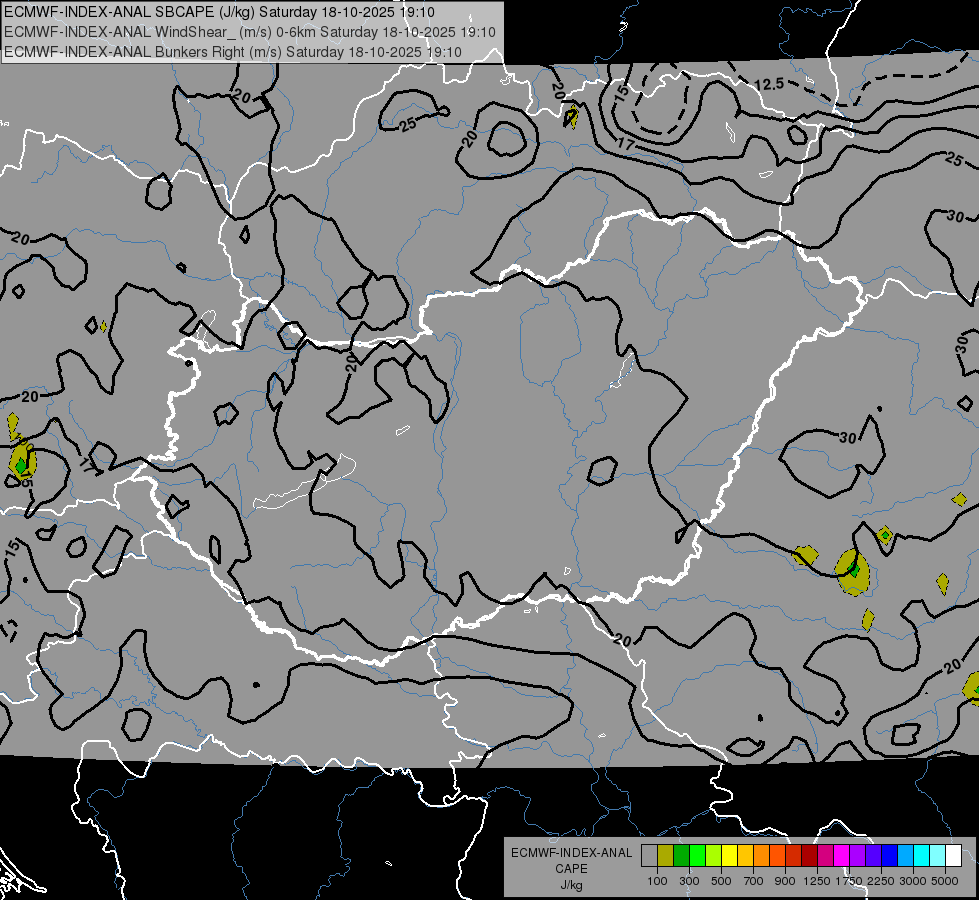Select the olive legend swatch
The width and height of the screenshot is (979, 900).
coord(665,856)
